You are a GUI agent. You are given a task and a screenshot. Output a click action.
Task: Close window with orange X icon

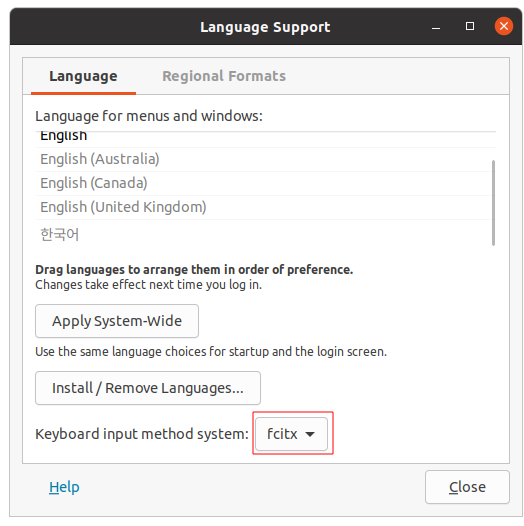(504, 26)
